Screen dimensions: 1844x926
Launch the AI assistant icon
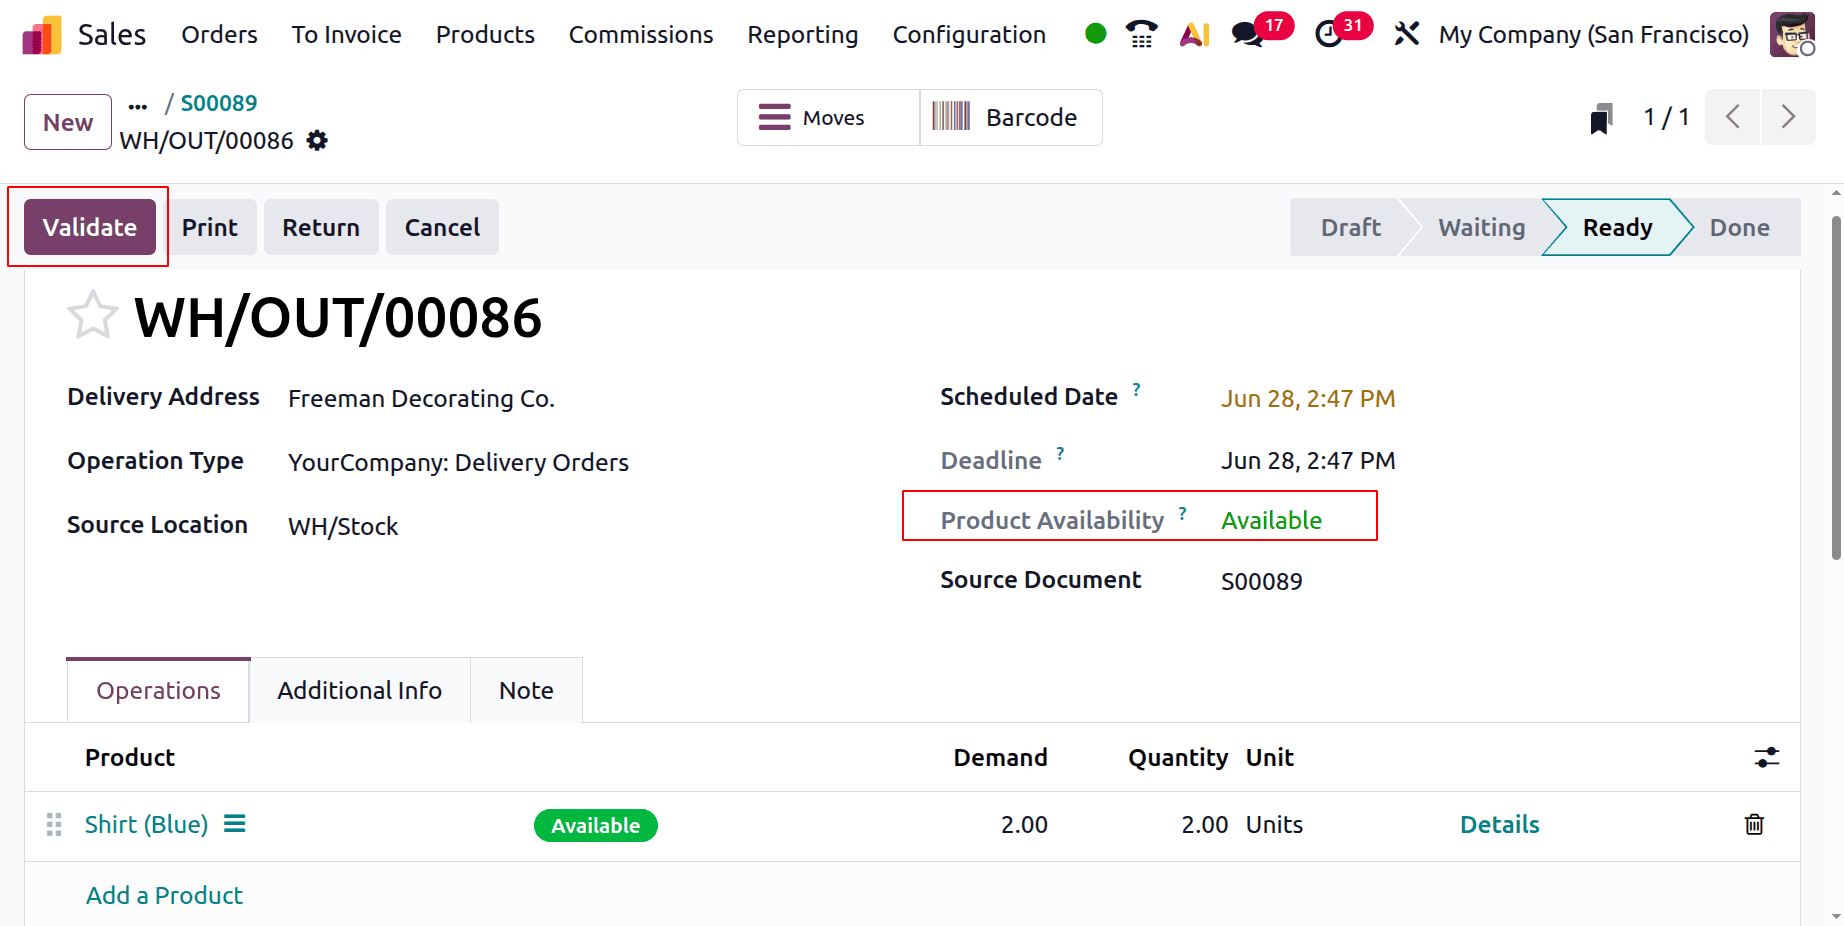pos(1195,34)
